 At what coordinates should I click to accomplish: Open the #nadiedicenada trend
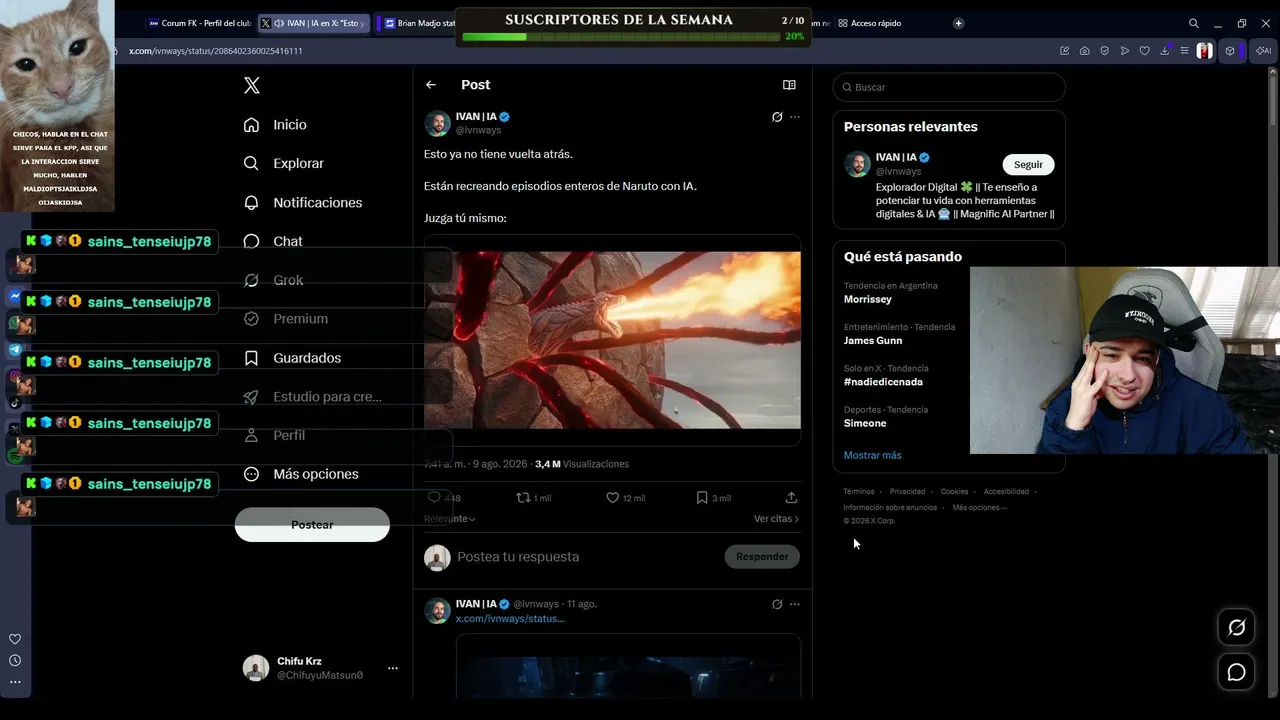pos(883,382)
